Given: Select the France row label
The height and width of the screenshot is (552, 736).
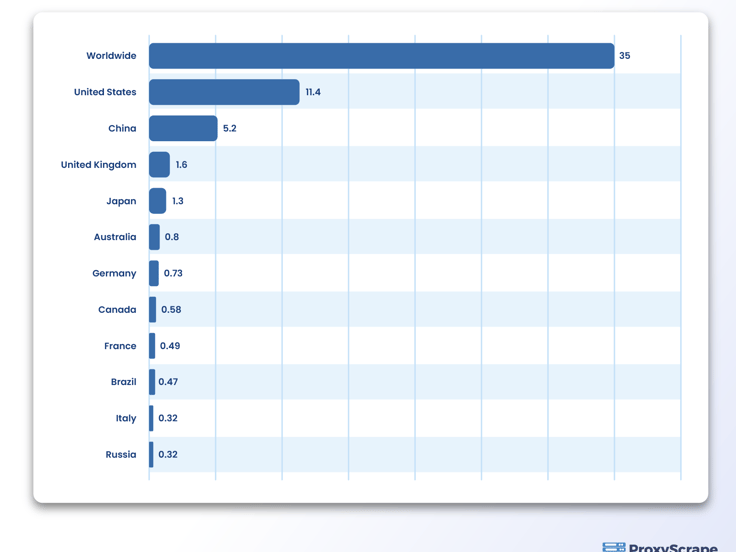Looking at the screenshot, I should tap(120, 346).
